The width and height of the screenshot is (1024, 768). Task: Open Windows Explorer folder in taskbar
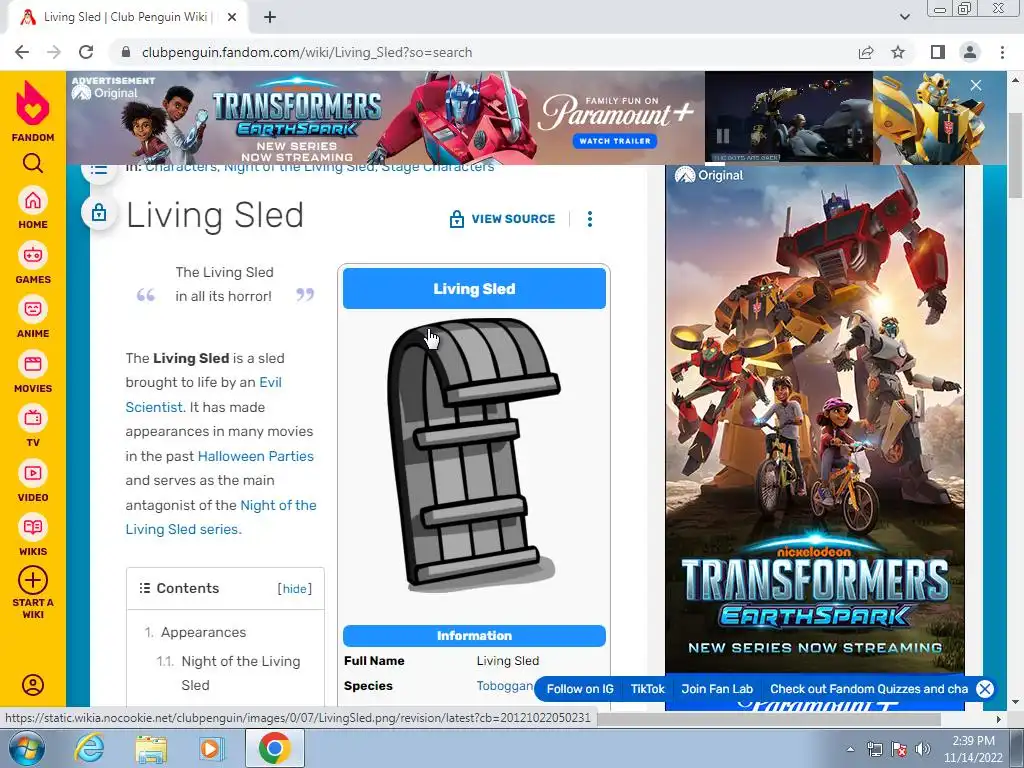click(151, 749)
